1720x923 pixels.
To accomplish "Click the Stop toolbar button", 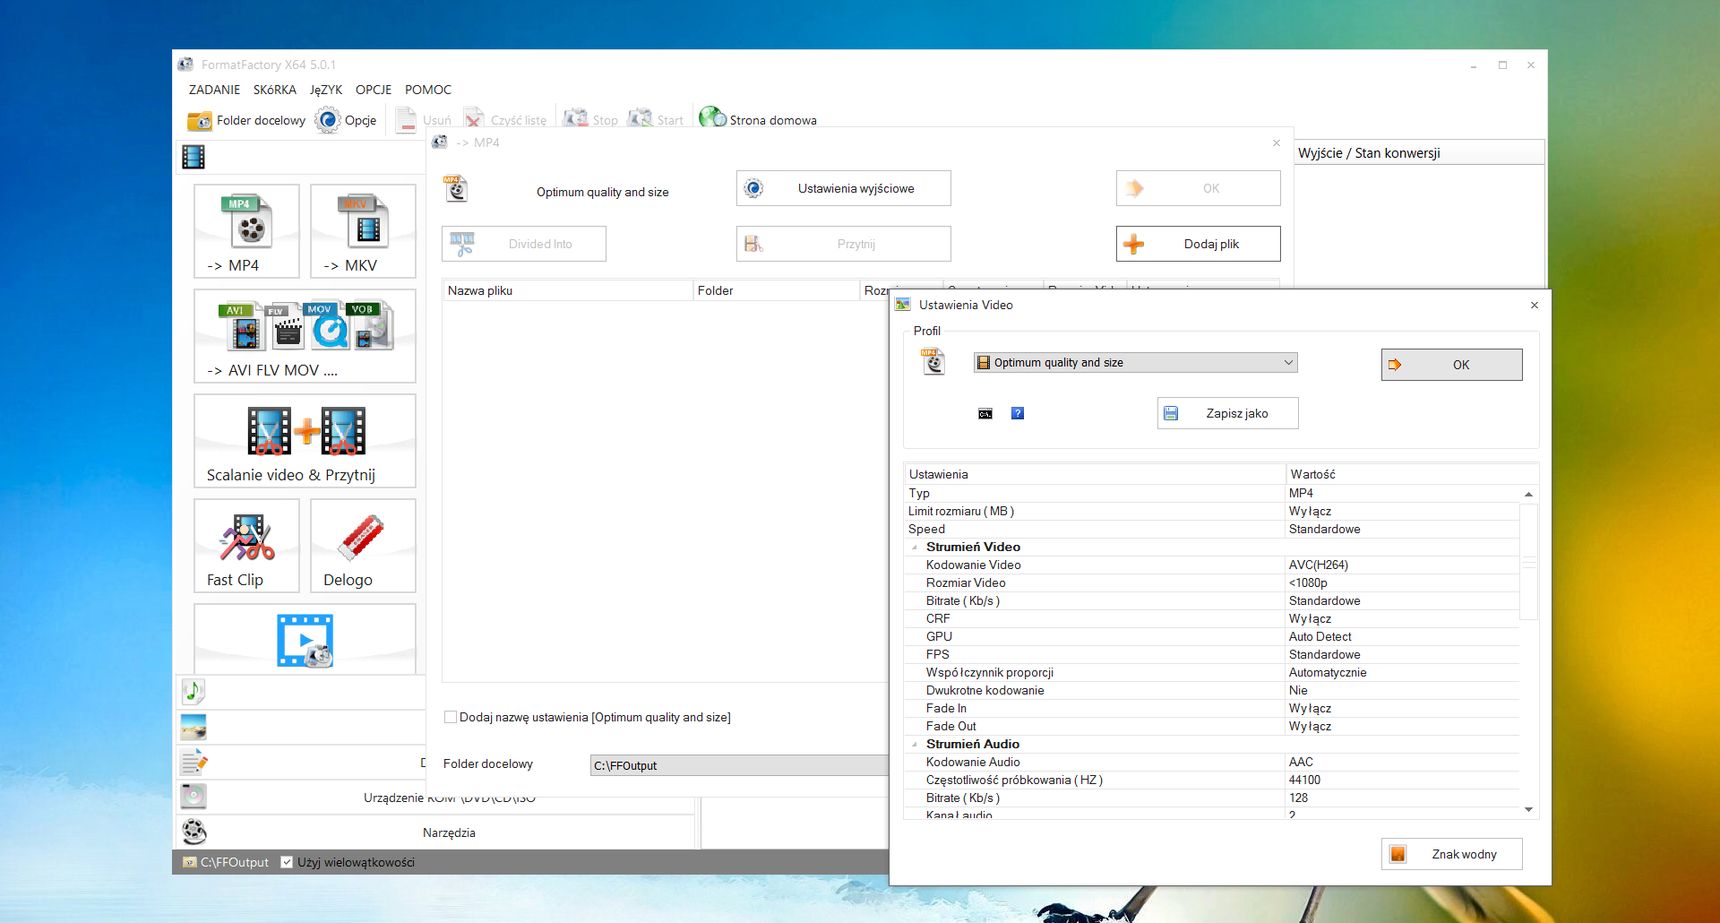I will coord(591,120).
